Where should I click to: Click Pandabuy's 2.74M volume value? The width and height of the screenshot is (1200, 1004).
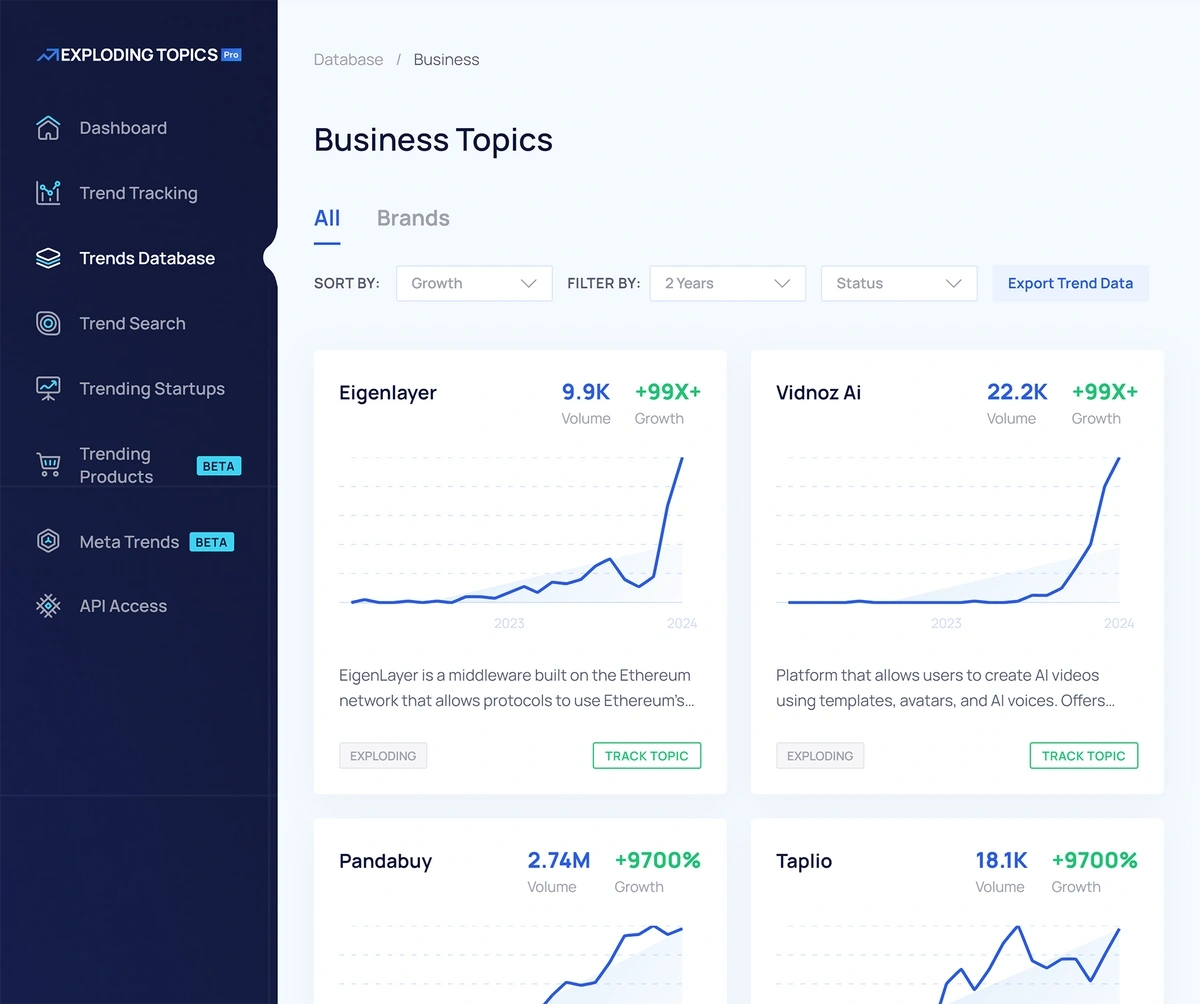point(559,860)
